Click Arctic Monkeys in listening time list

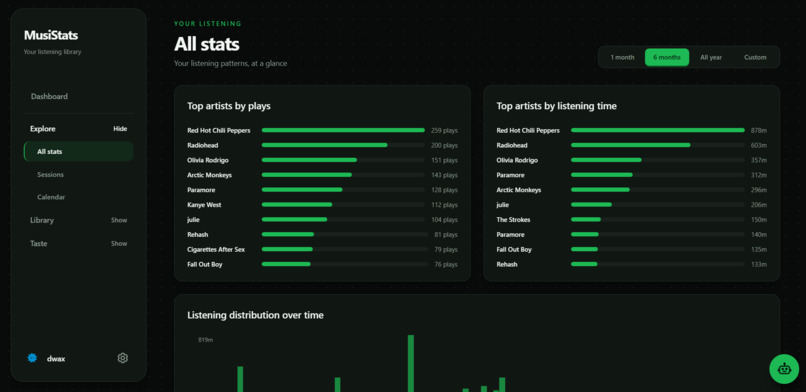coord(519,190)
